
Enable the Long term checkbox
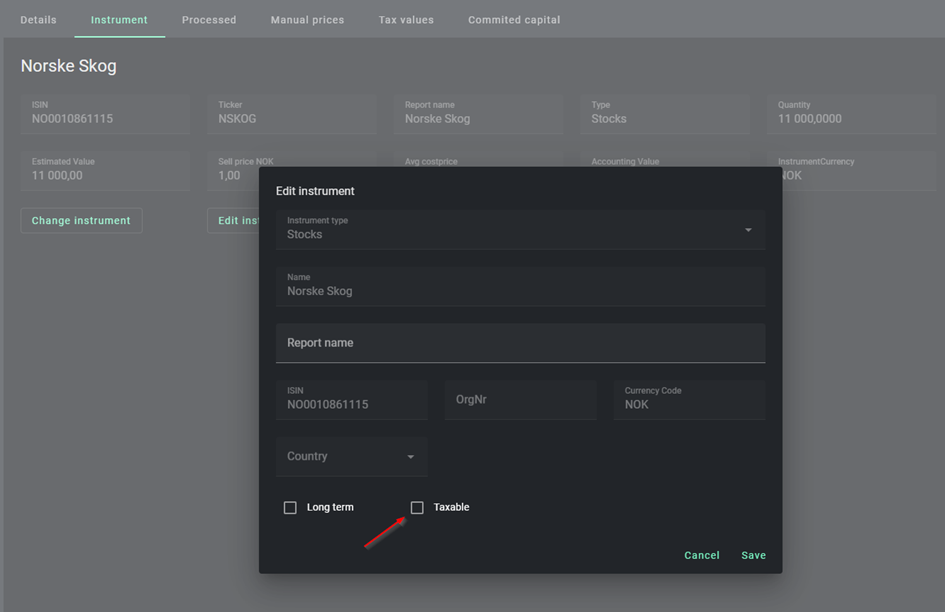point(290,508)
